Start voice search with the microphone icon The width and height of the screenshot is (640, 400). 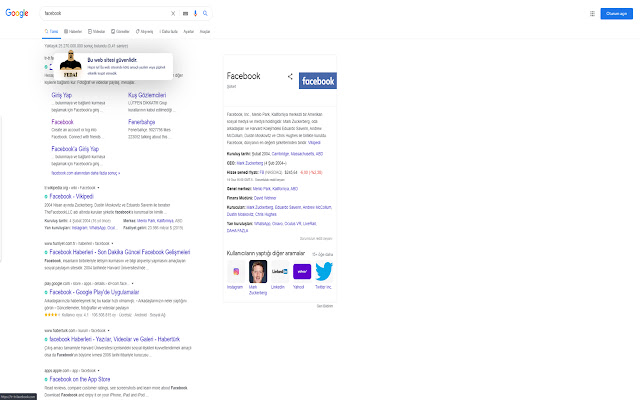coord(195,13)
